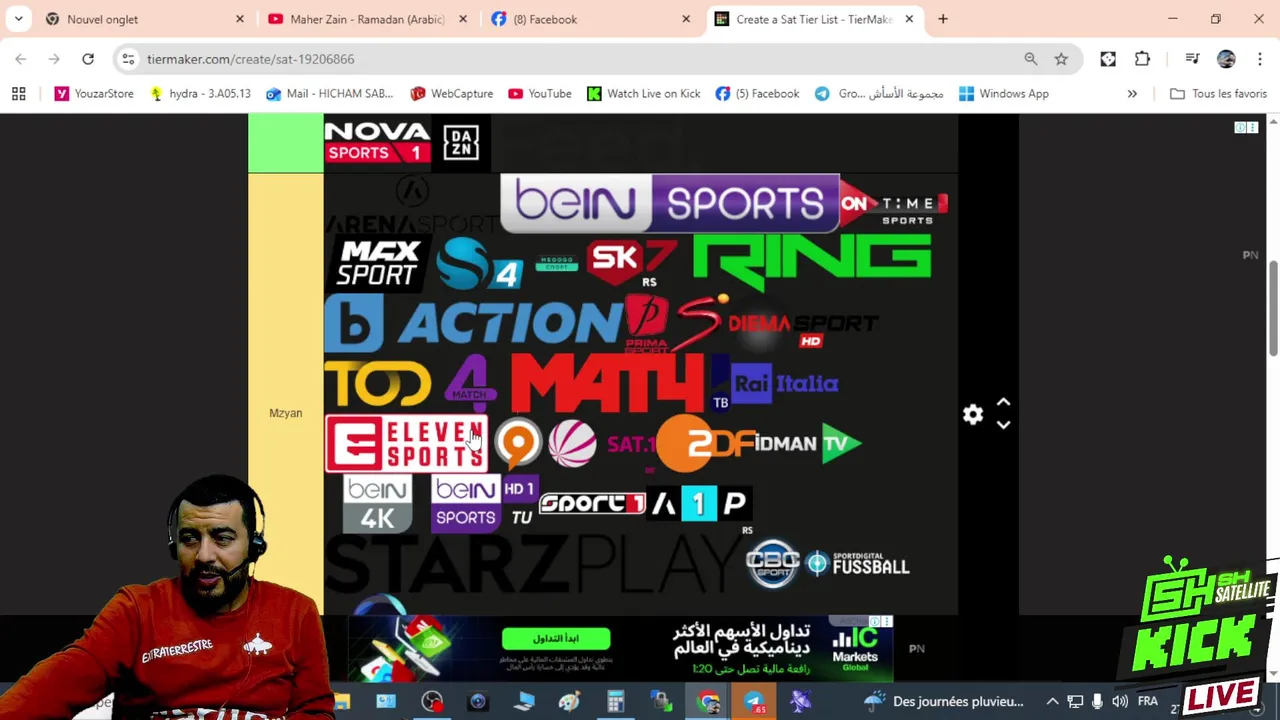Open the YouzarStore bookmark
This screenshot has height=720, width=1280.
[94, 93]
